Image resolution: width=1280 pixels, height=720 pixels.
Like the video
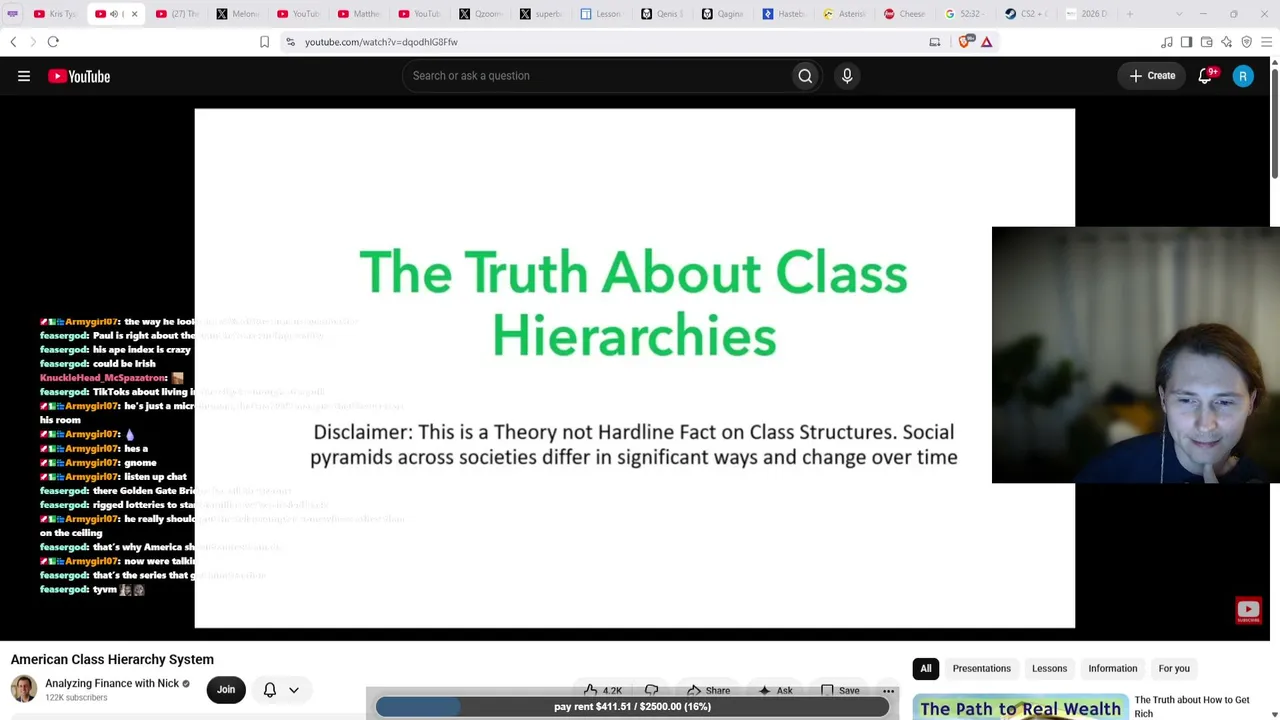pyautogui.click(x=604, y=690)
